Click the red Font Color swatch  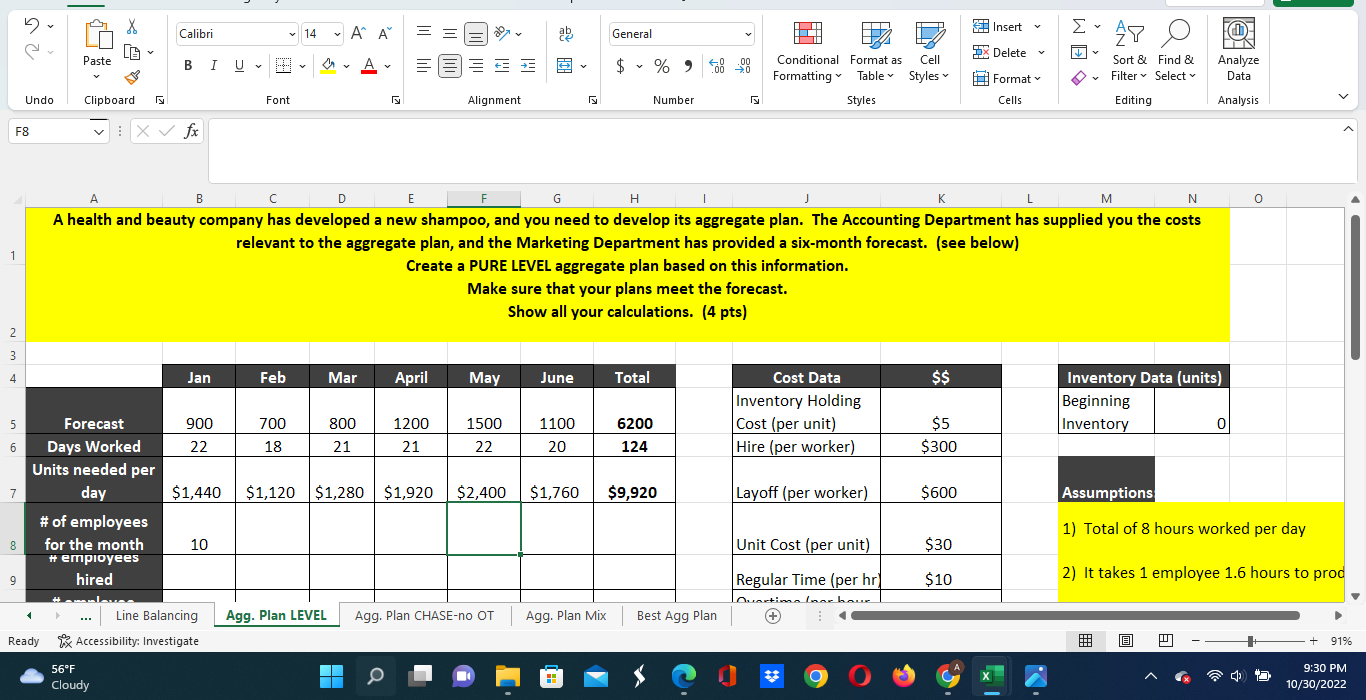pos(369,66)
